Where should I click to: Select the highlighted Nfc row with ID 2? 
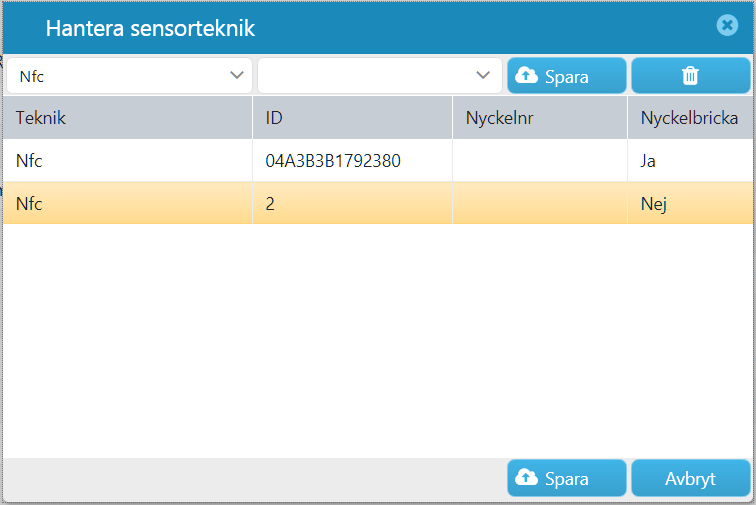click(x=378, y=203)
